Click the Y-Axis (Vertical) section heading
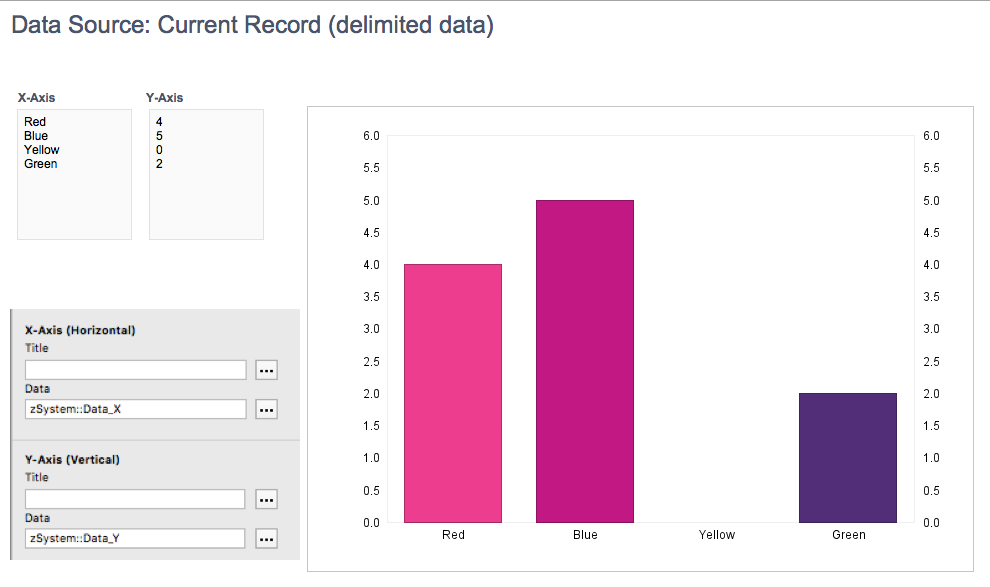990x587 pixels. pos(72,460)
